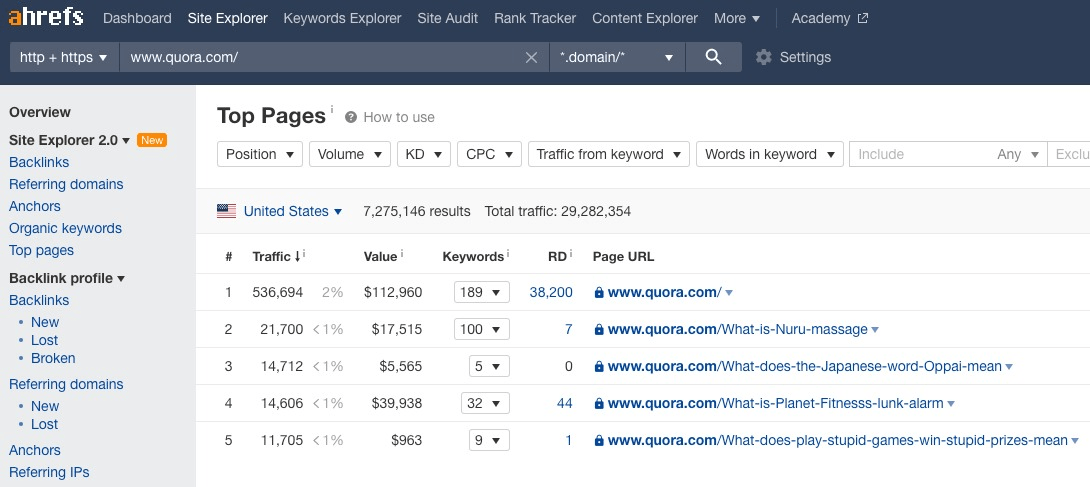The height and width of the screenshot is (487, 1090).
Task: Expand arrow after the stupid-prizes-mean URL
Action: tap(1075, 441)
